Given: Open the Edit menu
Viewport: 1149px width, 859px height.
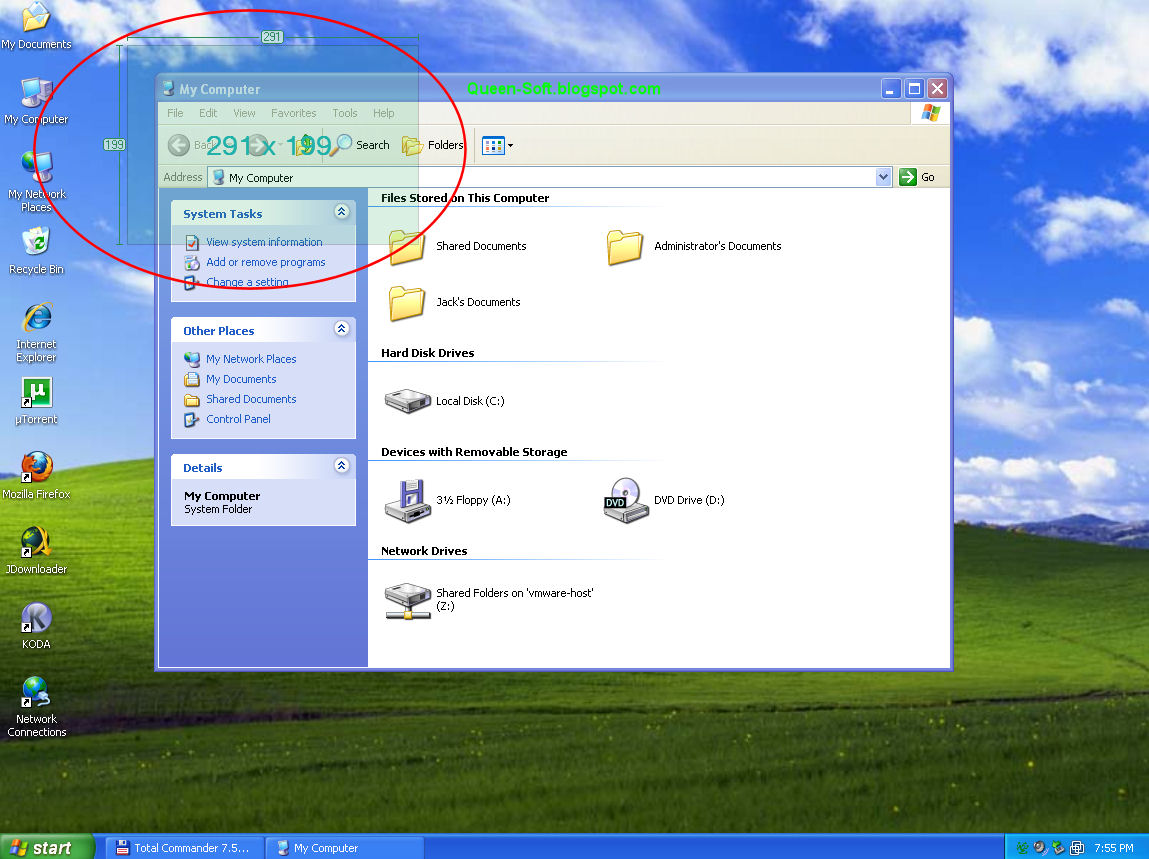Looking at the screenshot, I should [208, 113].
